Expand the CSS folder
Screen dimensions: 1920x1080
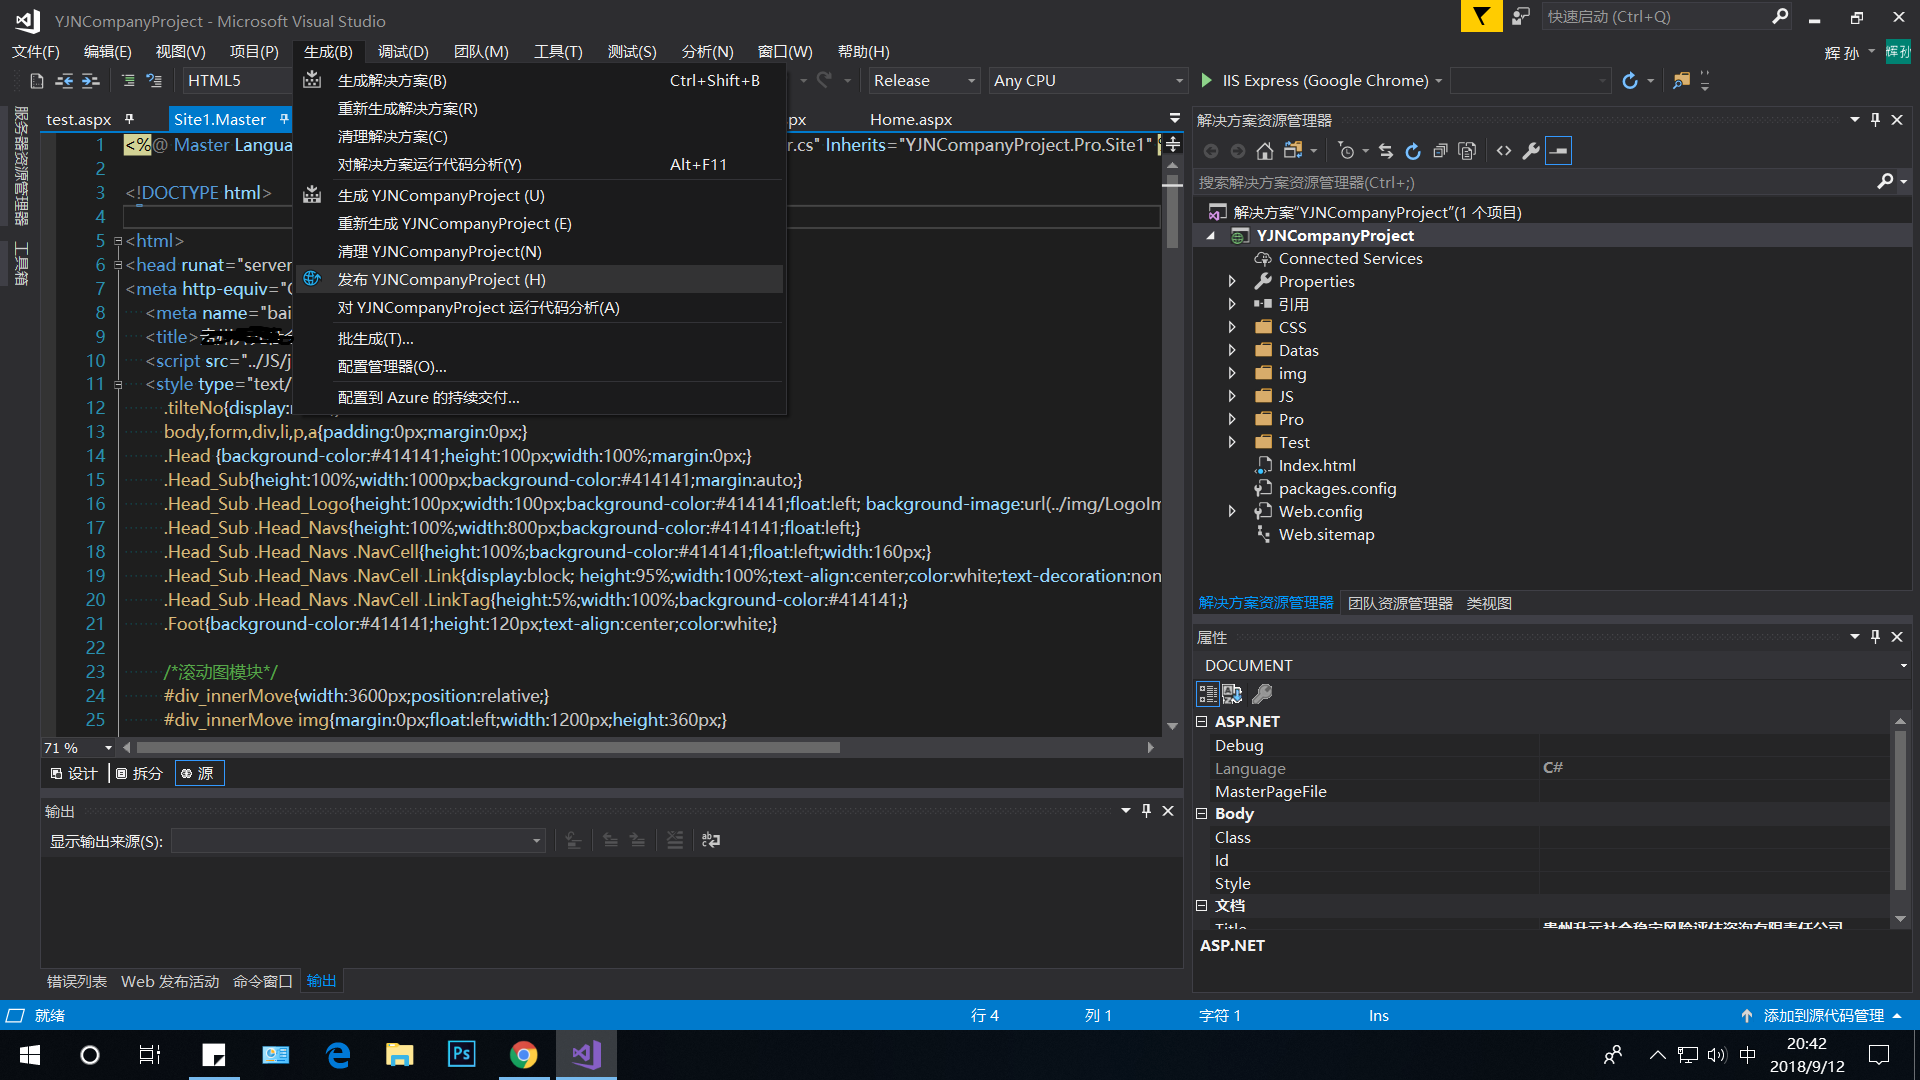[1232, 328]
